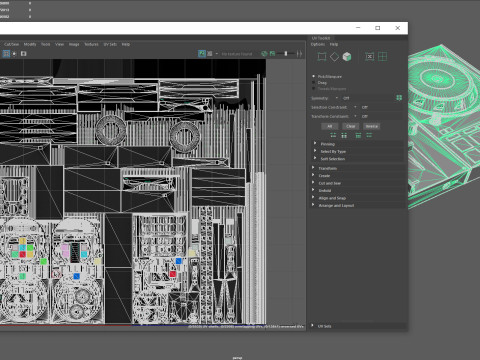Image resolution: width=480 pixels, height=360 pixels.
Task: Select the Tweak/Marquee radio option
Action: [313, 89]
